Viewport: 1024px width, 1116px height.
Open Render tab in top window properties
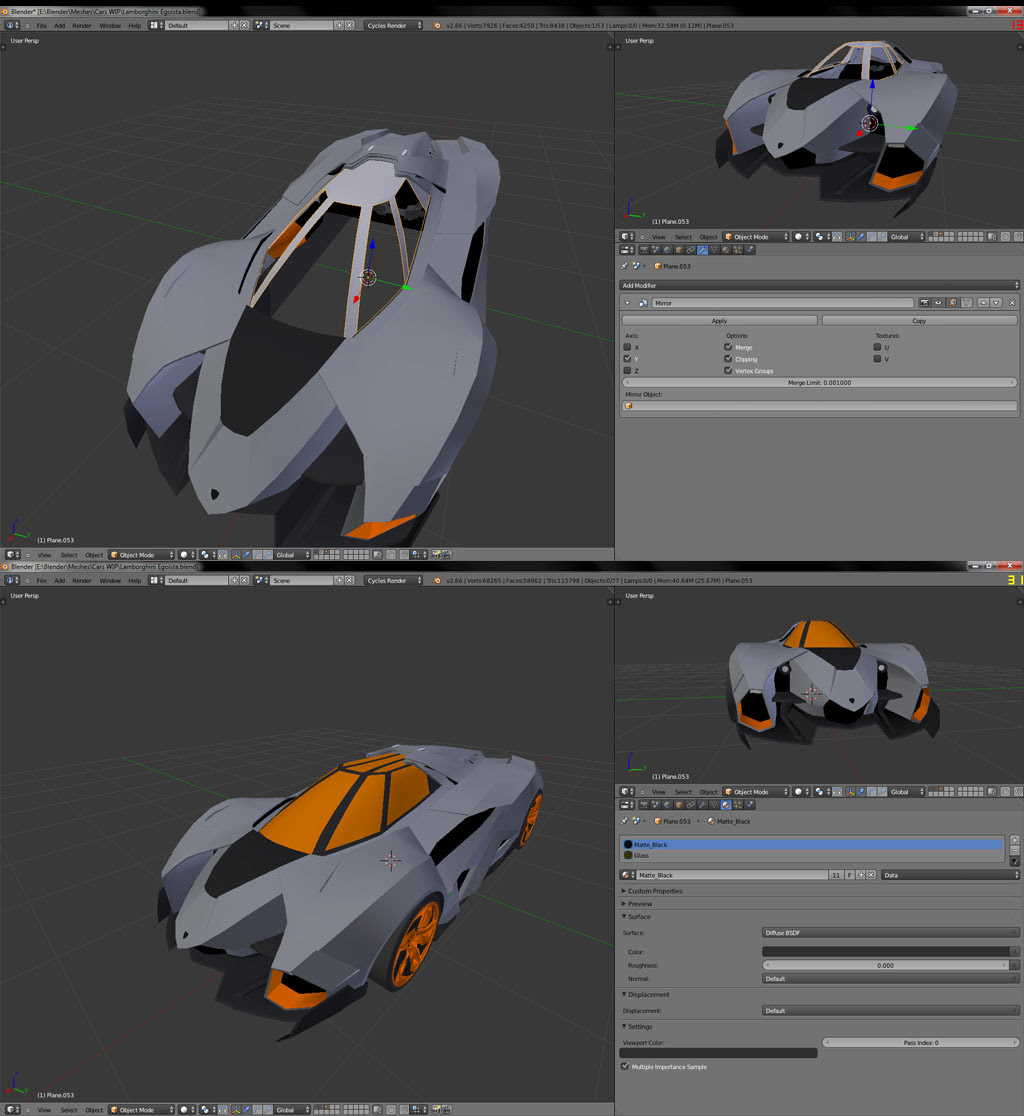point(644,250)
